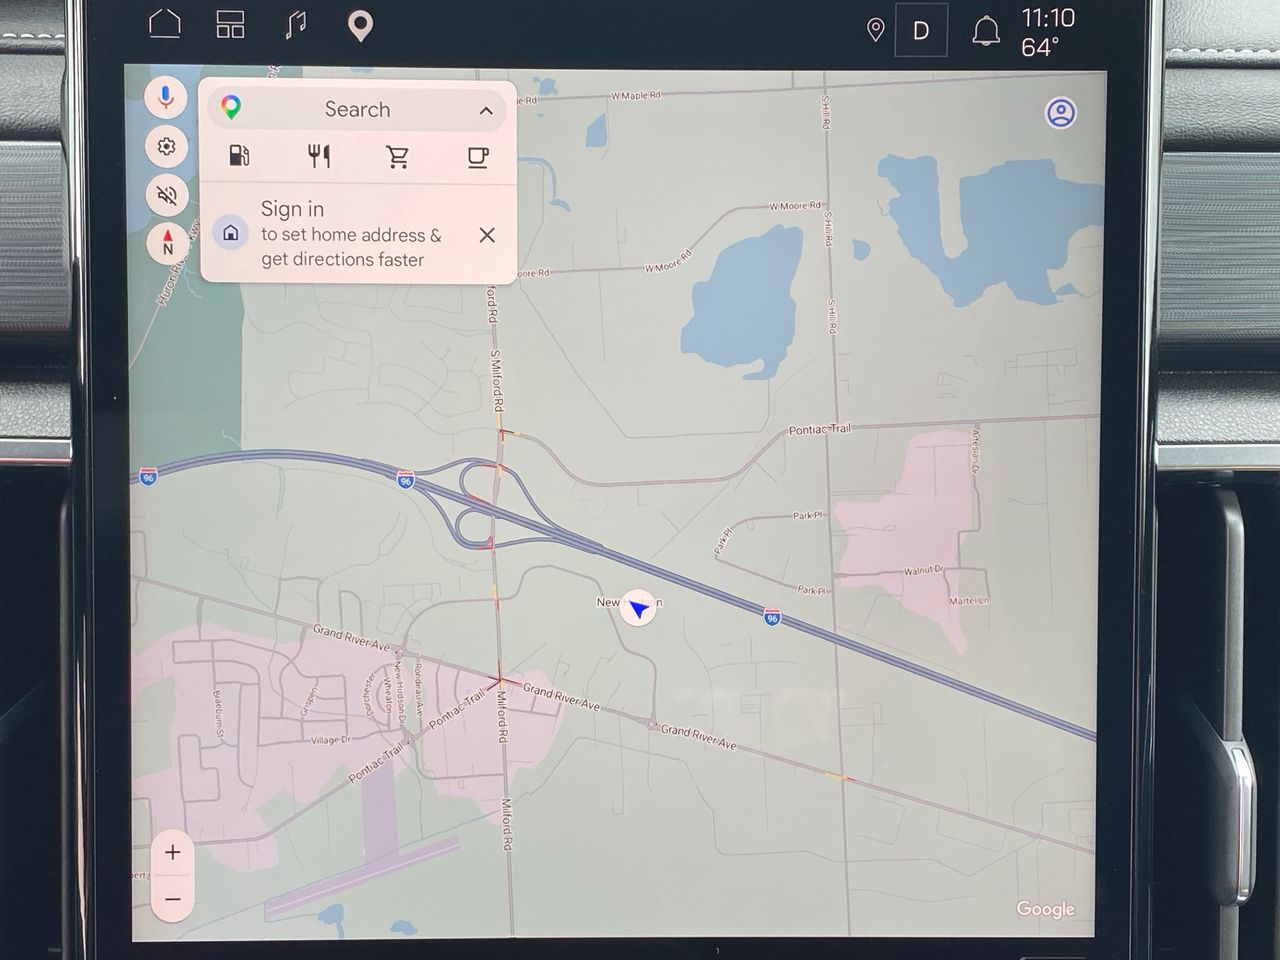Image resolution: width=1280 pixels, height=960 pixels.
Task: Go to the vehicle home screen
Action: tap(165, 24)
